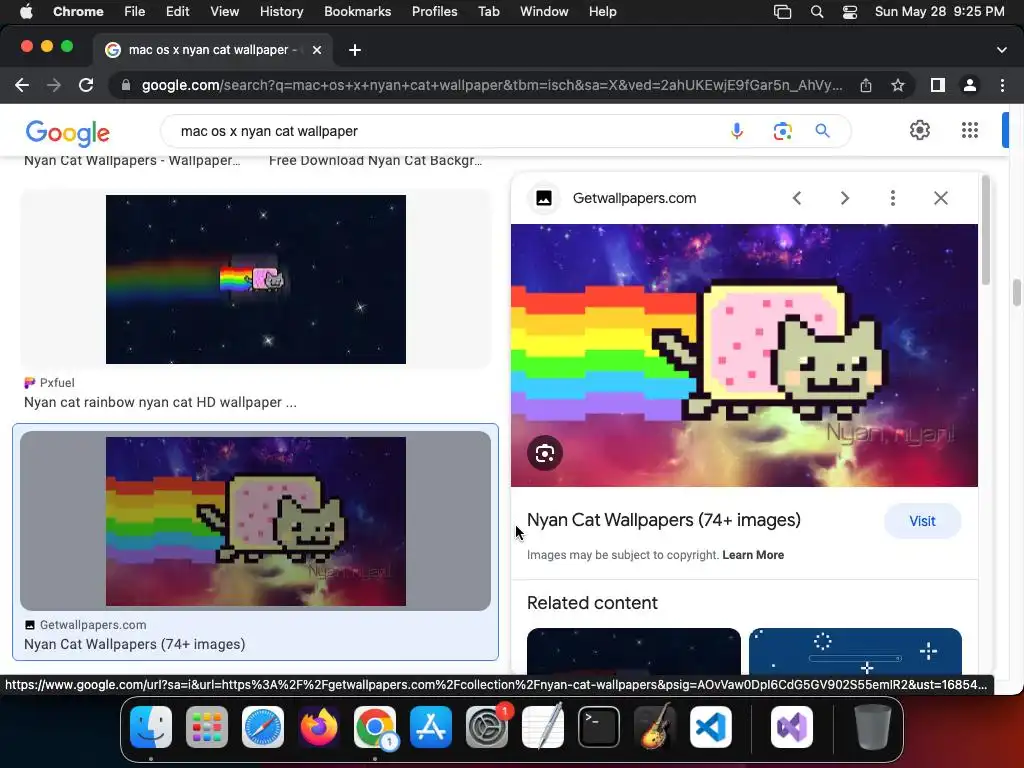Reload the current page
This screenshot has width=1024, height=768.
tap(86, 86)
